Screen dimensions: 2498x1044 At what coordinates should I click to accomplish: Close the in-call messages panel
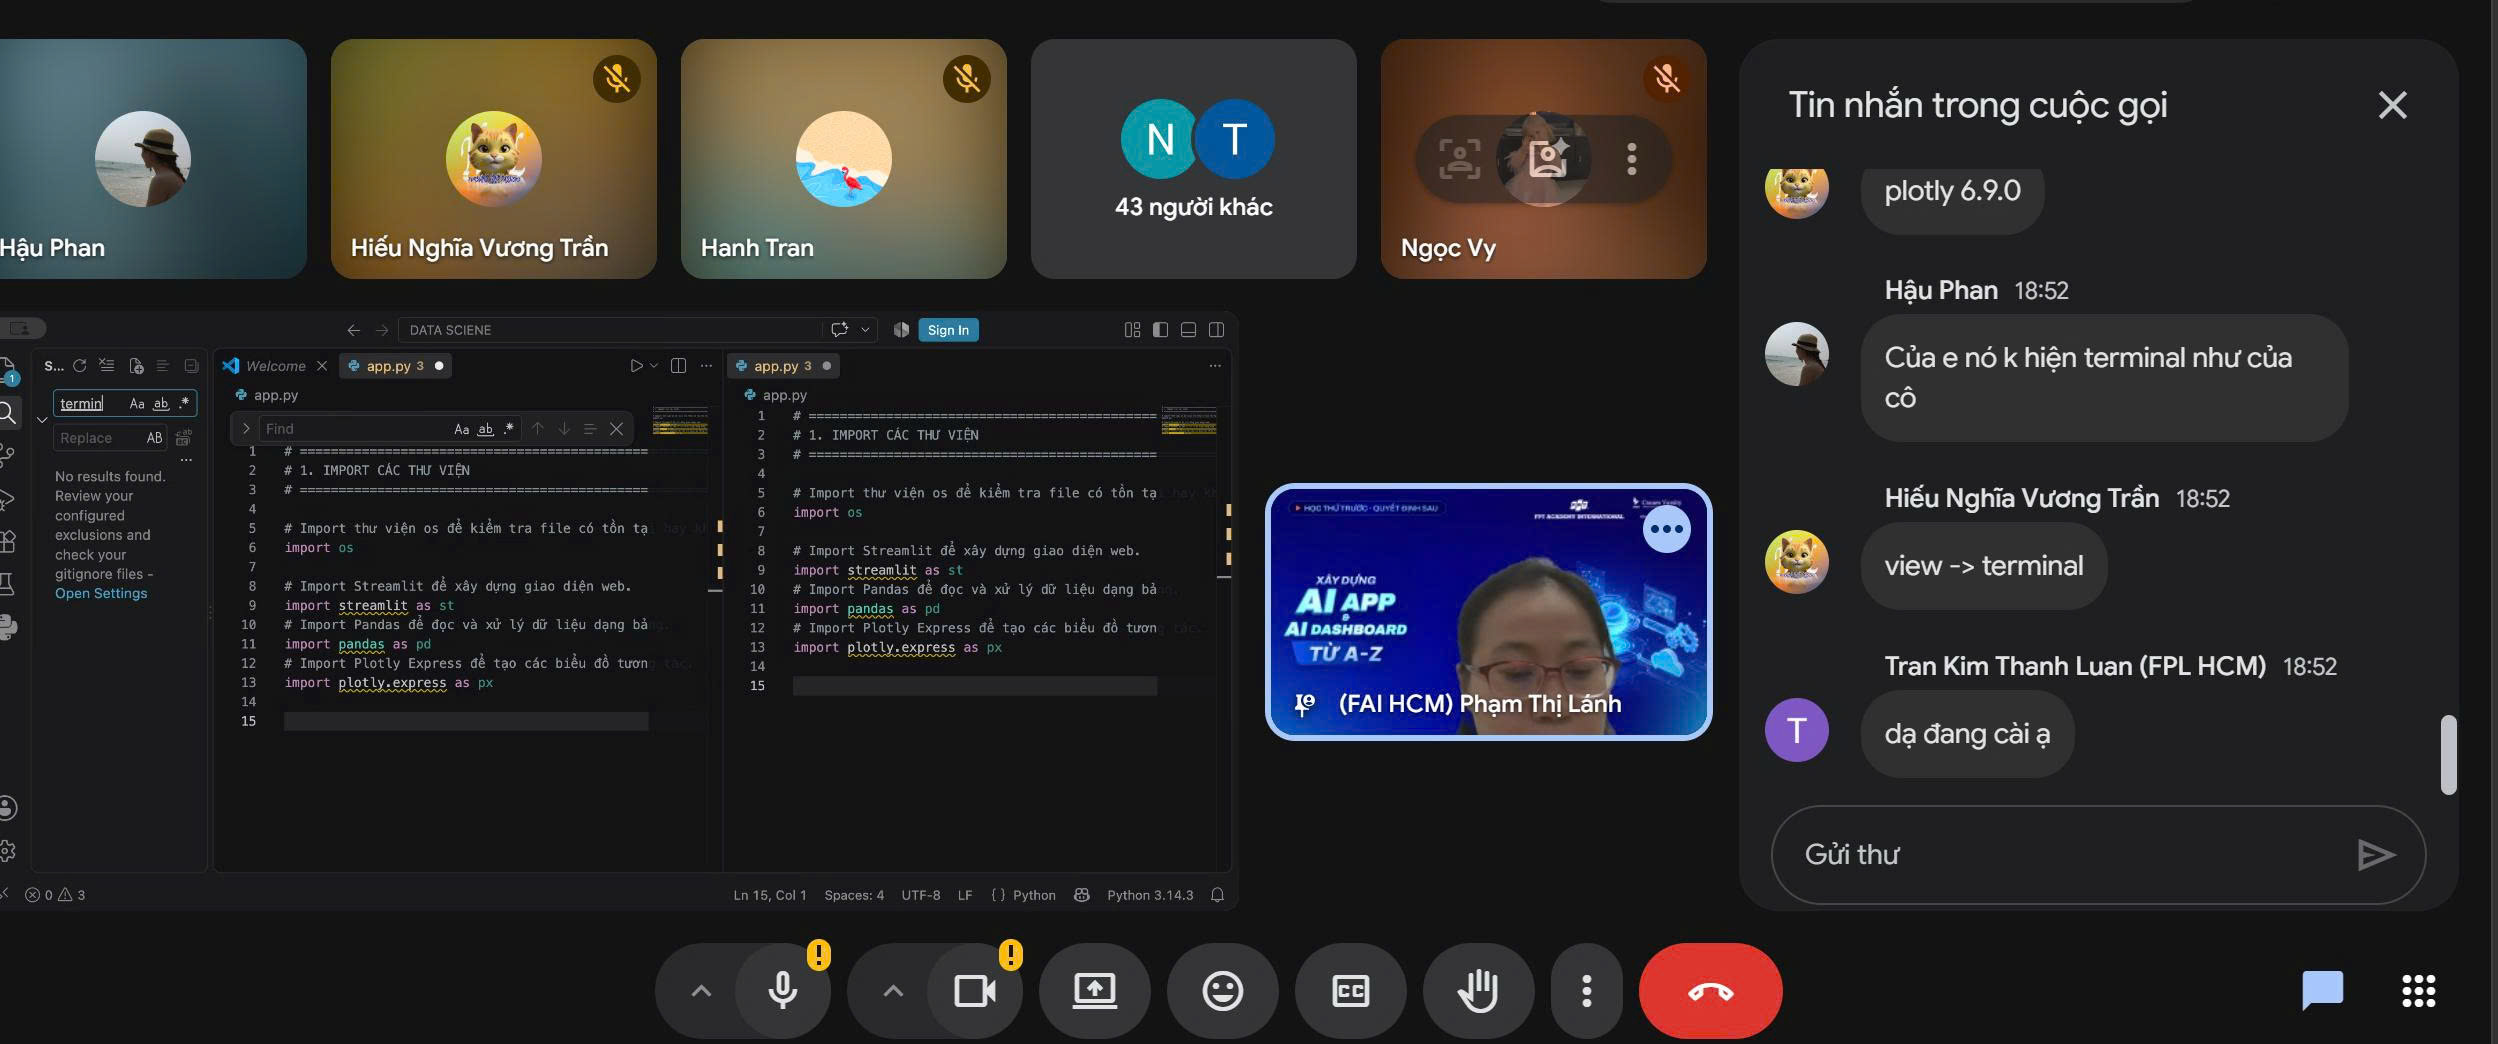click(x=2393, y=105)
